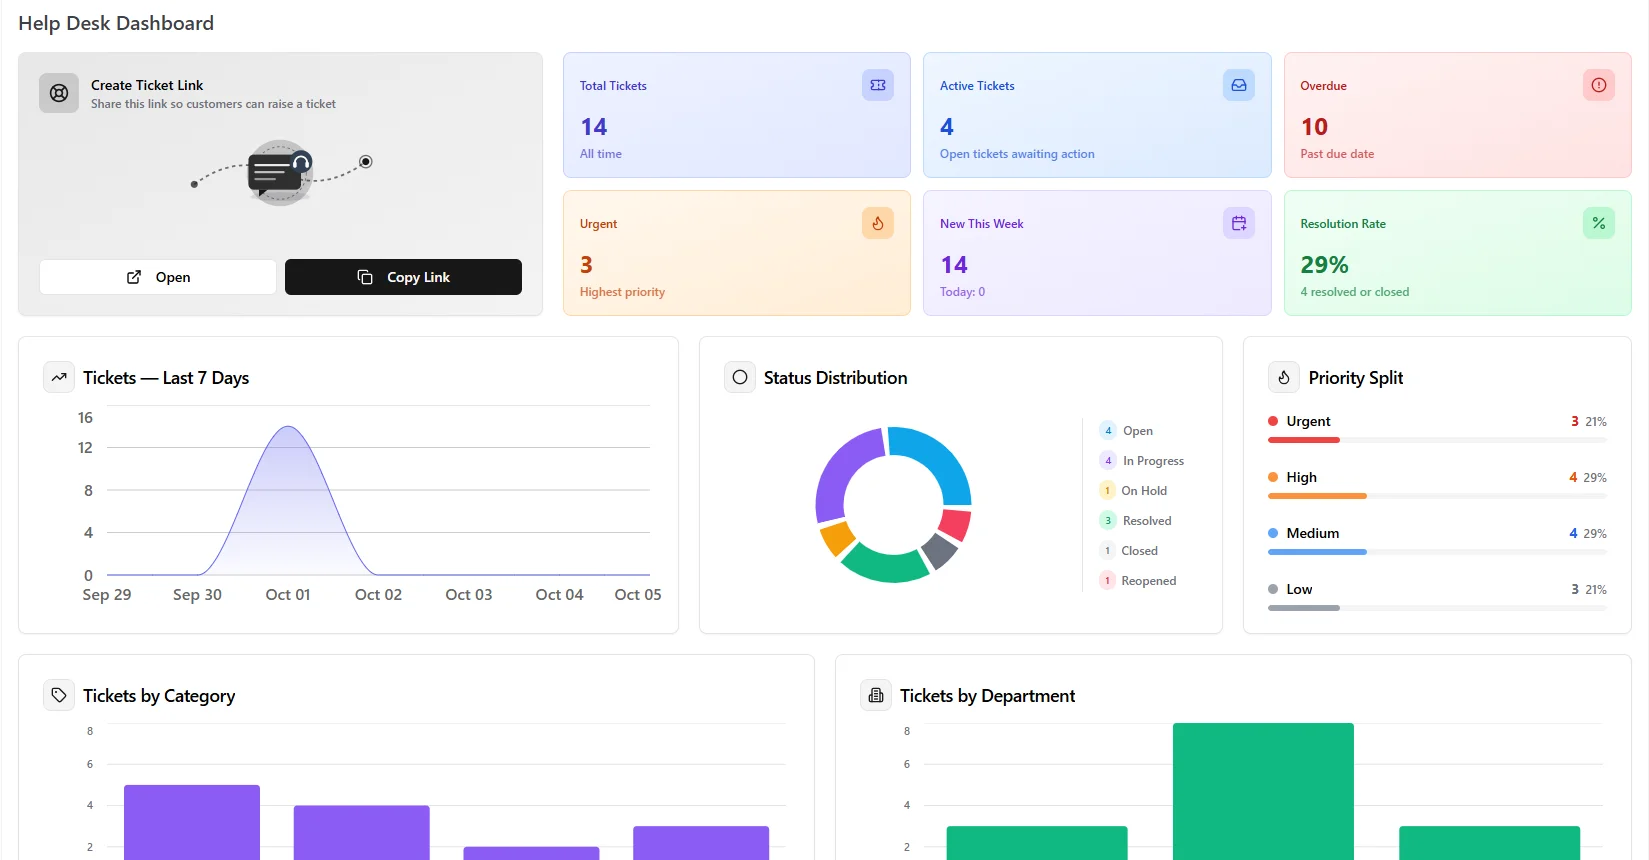The width and height of the screenshot is (1649, 860).
Task: Click '4 resolved or closed' text
Action: 1354,292
